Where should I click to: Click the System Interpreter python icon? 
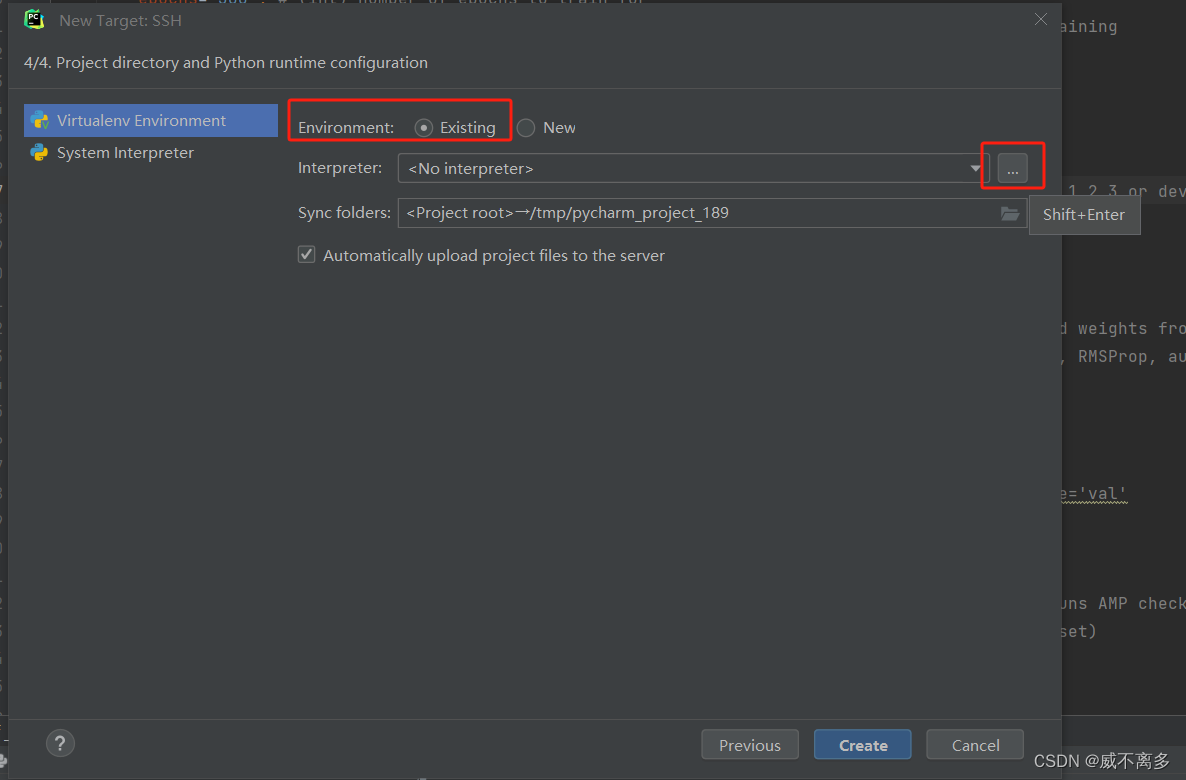39,153
